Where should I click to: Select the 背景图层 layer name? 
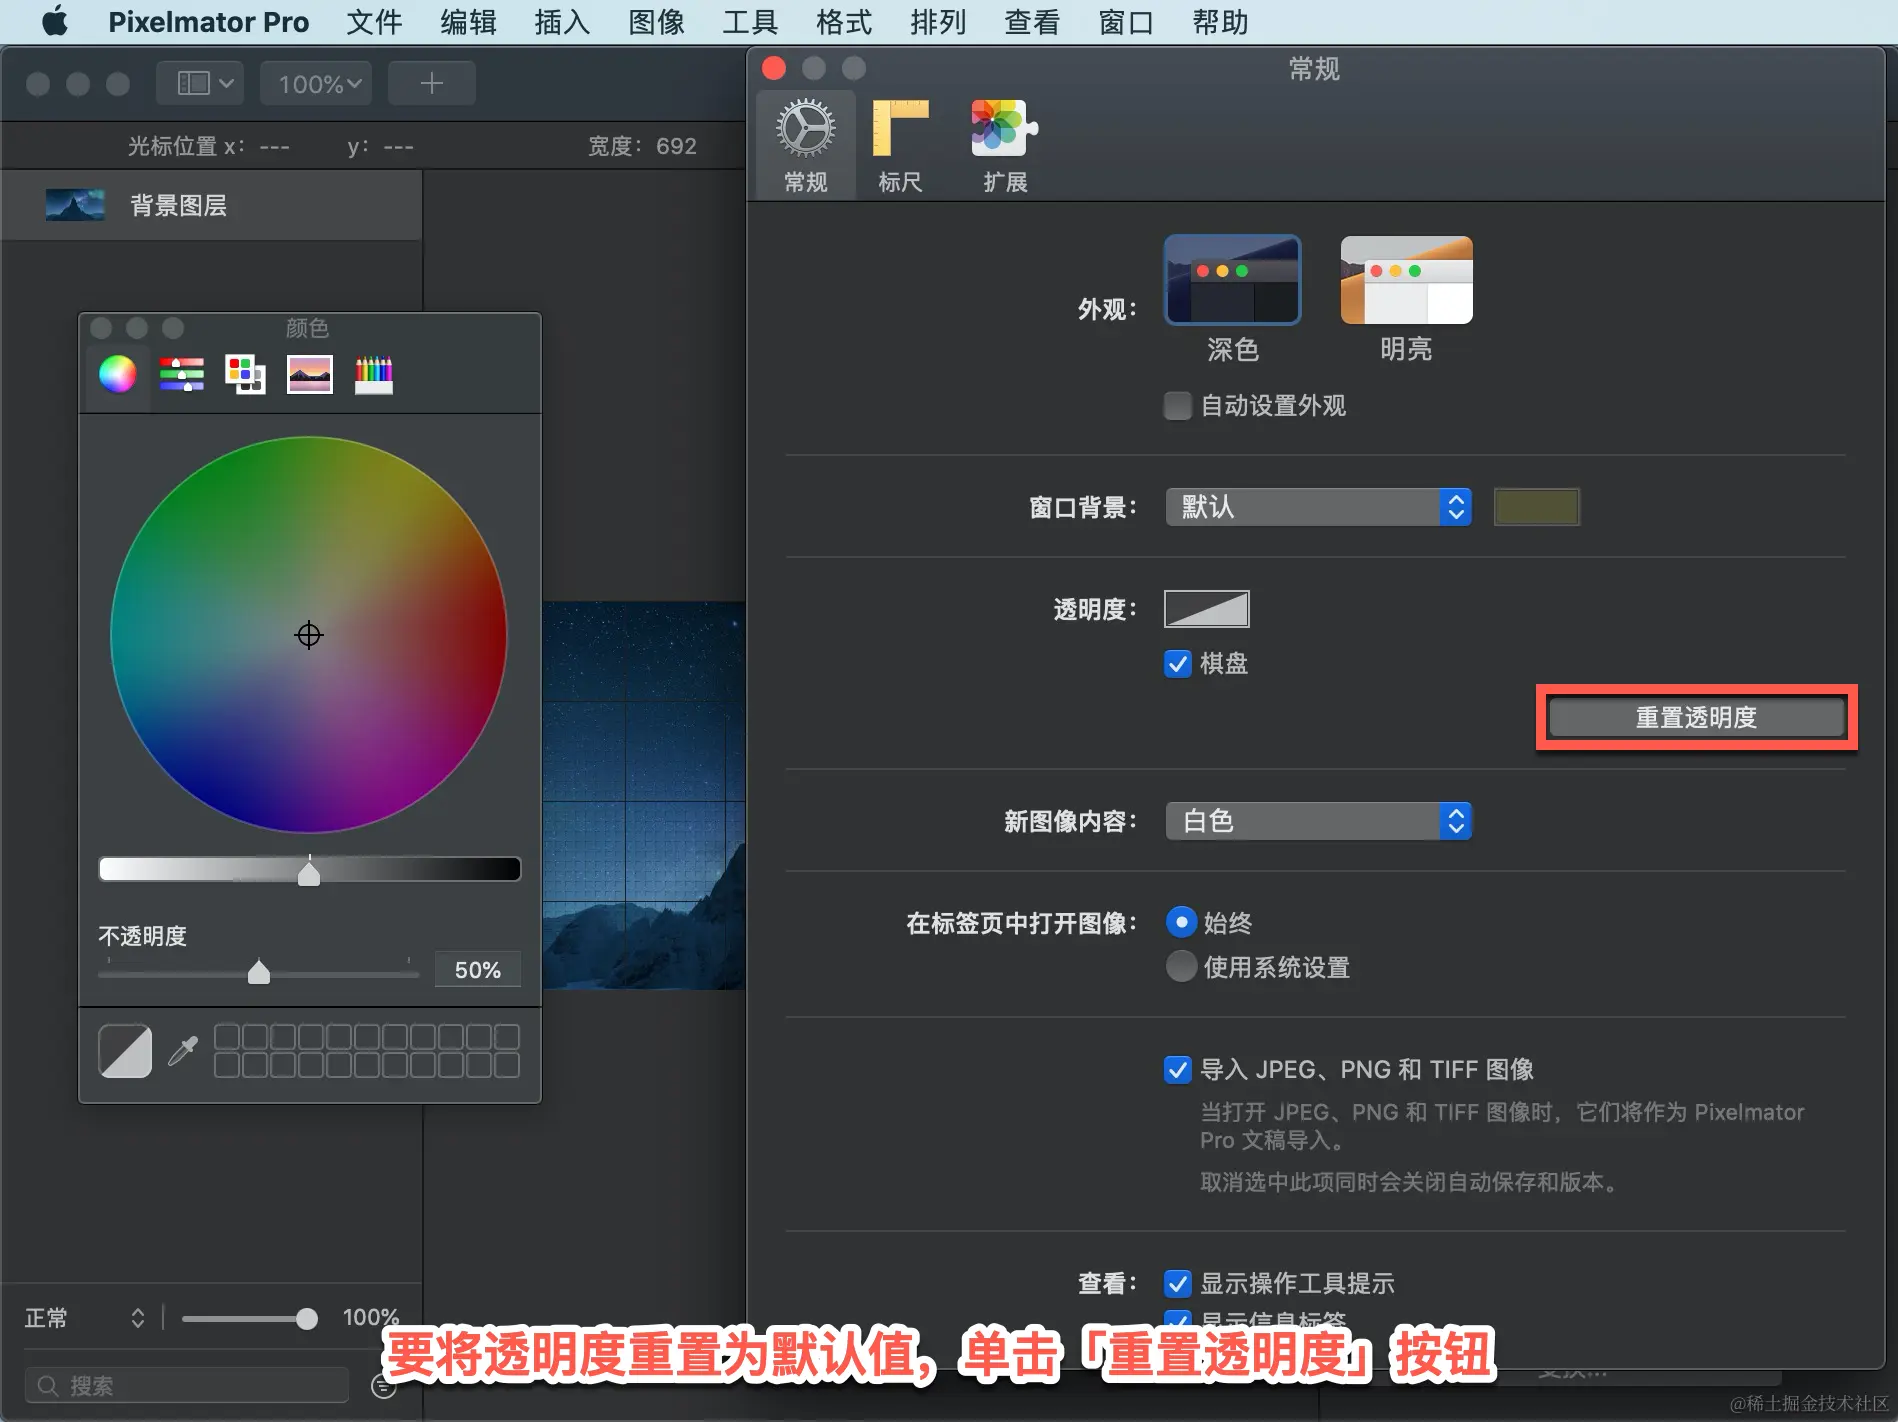(x=179, y=206)
